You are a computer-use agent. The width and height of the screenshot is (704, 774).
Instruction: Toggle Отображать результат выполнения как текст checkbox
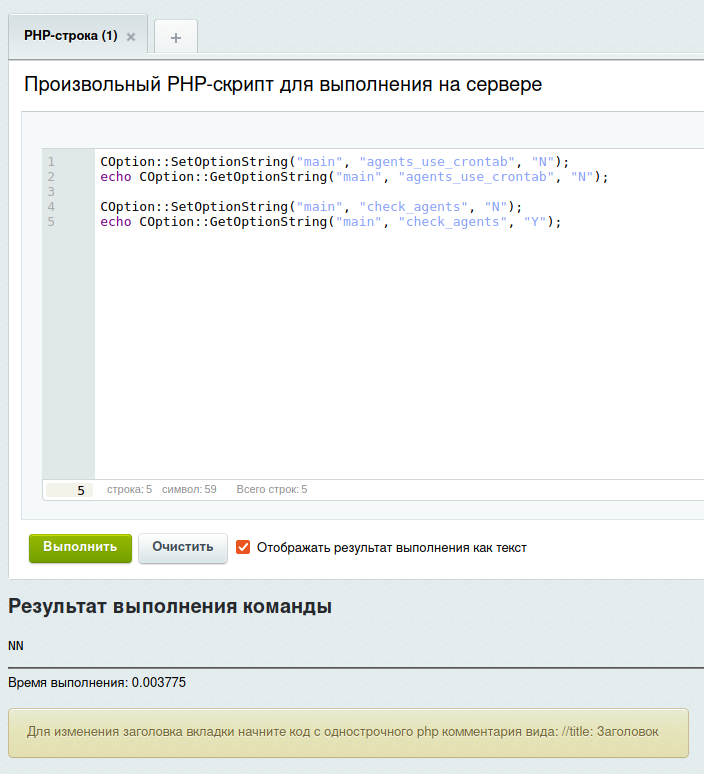tap(243, 547)
